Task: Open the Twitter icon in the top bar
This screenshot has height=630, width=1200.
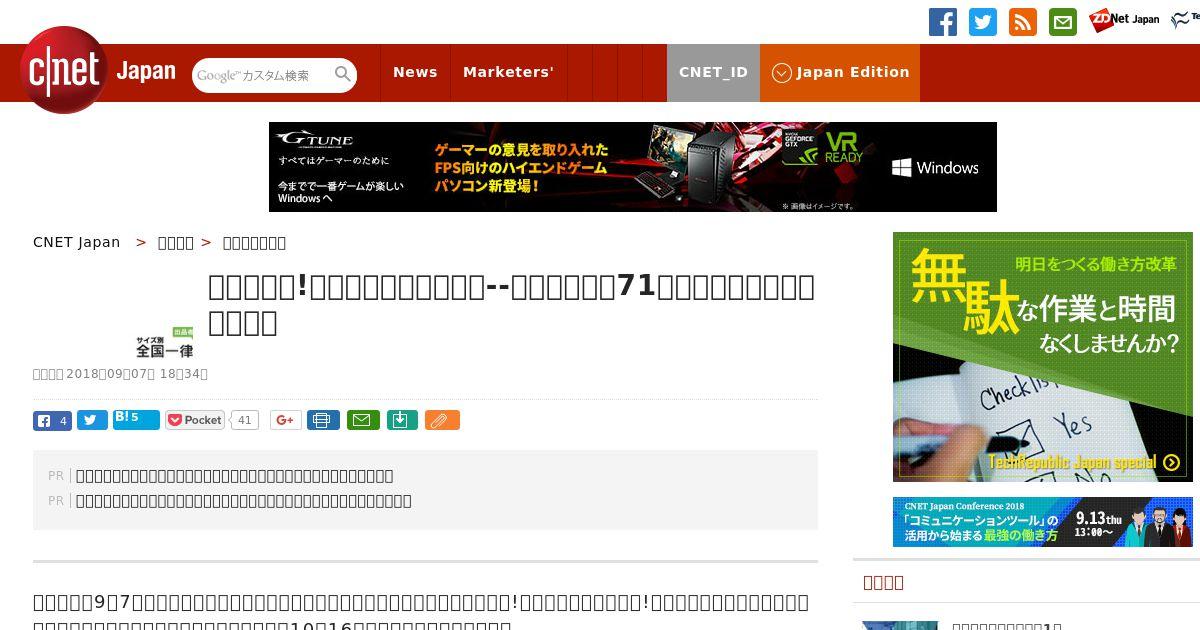Action: tap(983, 22)
